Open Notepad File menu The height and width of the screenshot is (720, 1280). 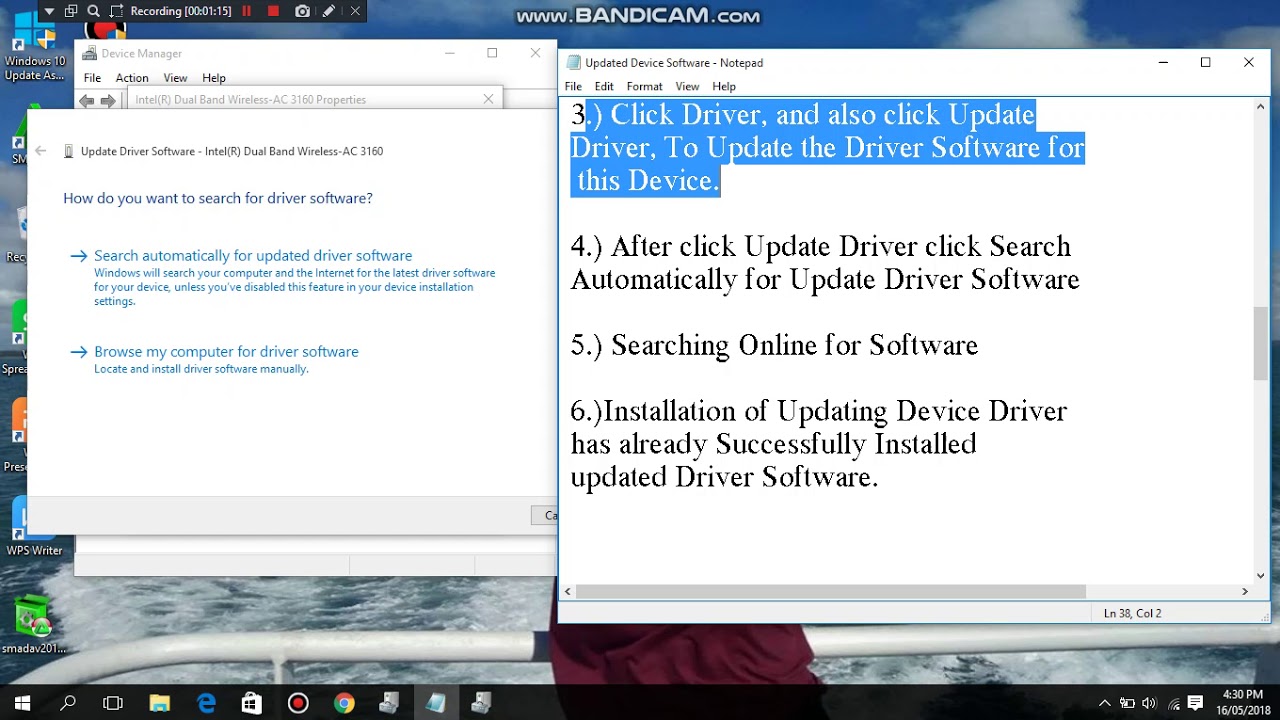pyautogui.click(x=573, y=87)
